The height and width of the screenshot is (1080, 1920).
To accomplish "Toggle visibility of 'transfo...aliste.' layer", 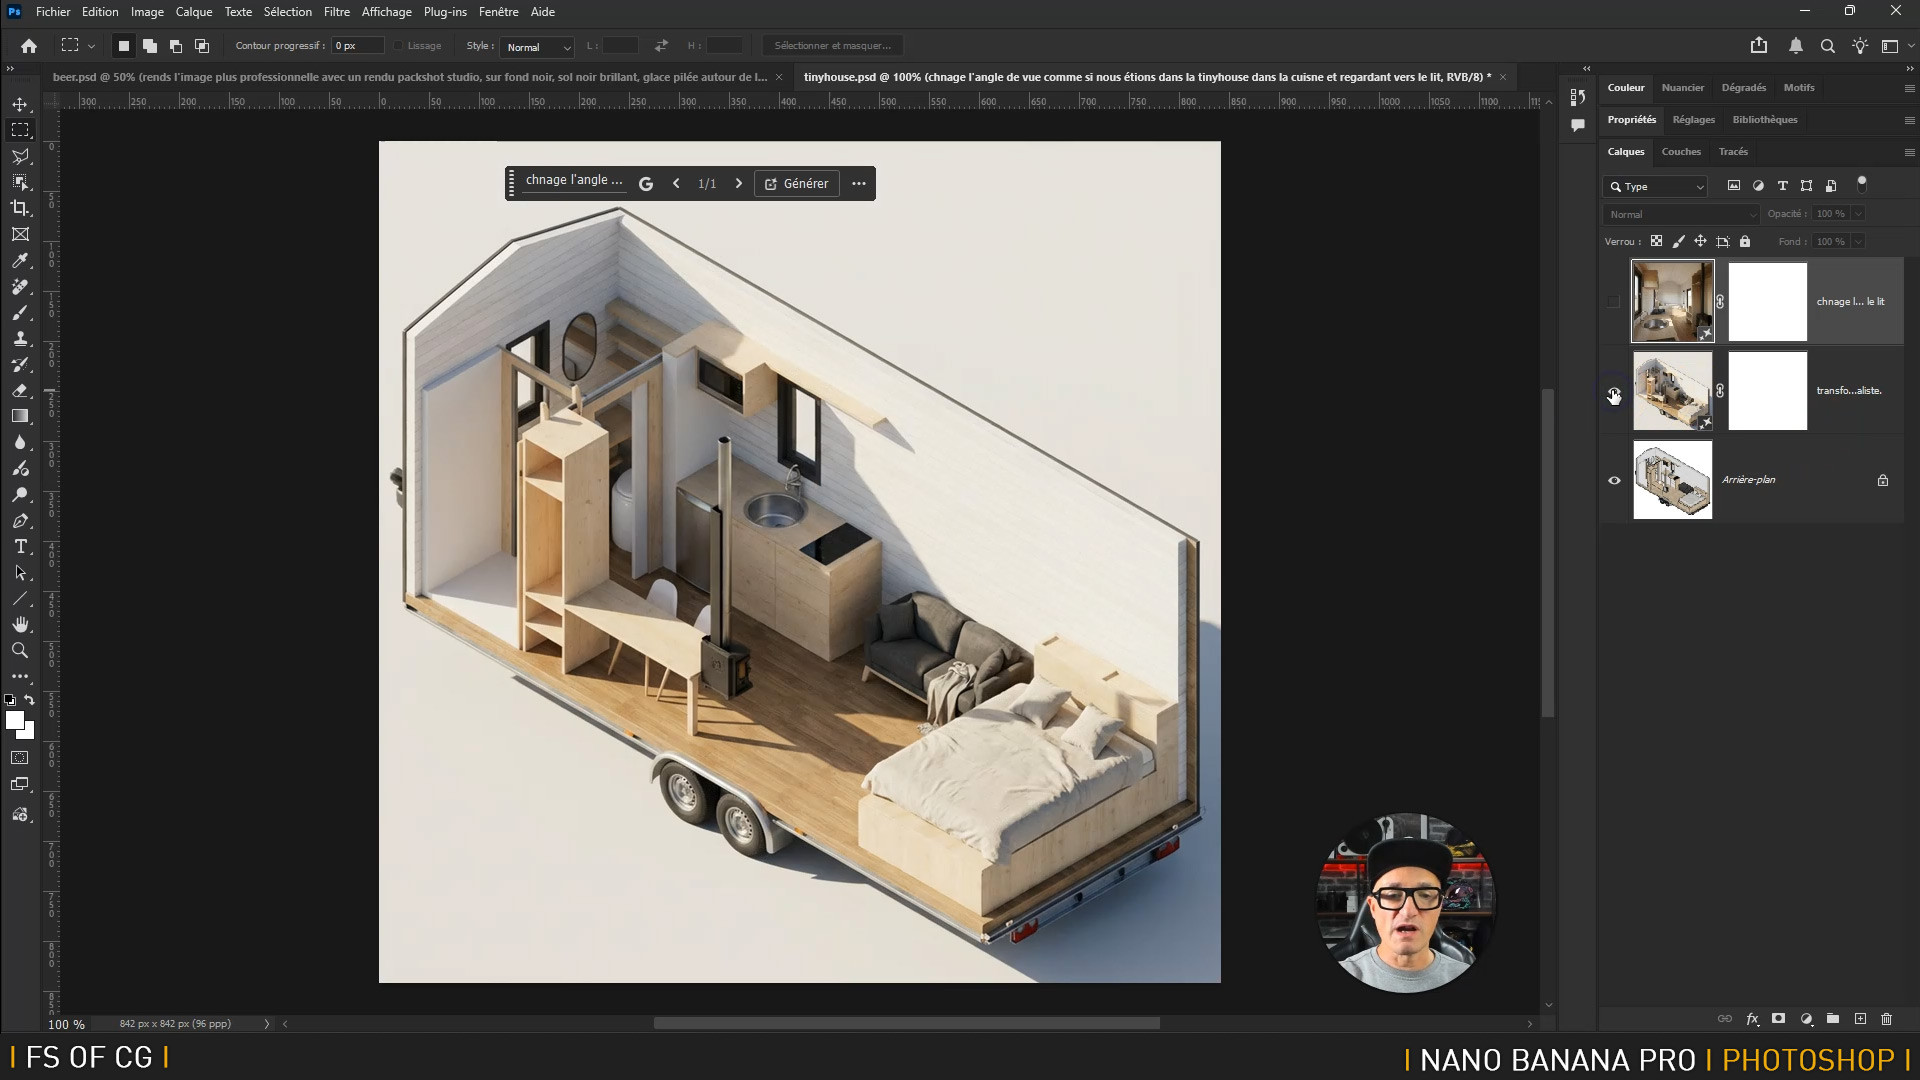I will pos(1614,391).
